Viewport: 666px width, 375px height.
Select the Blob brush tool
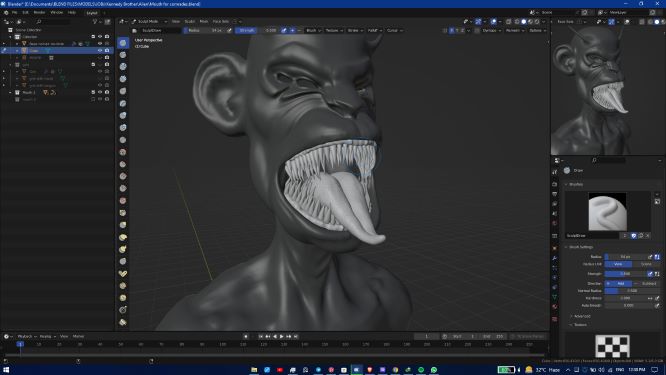(x=123, y=127)
